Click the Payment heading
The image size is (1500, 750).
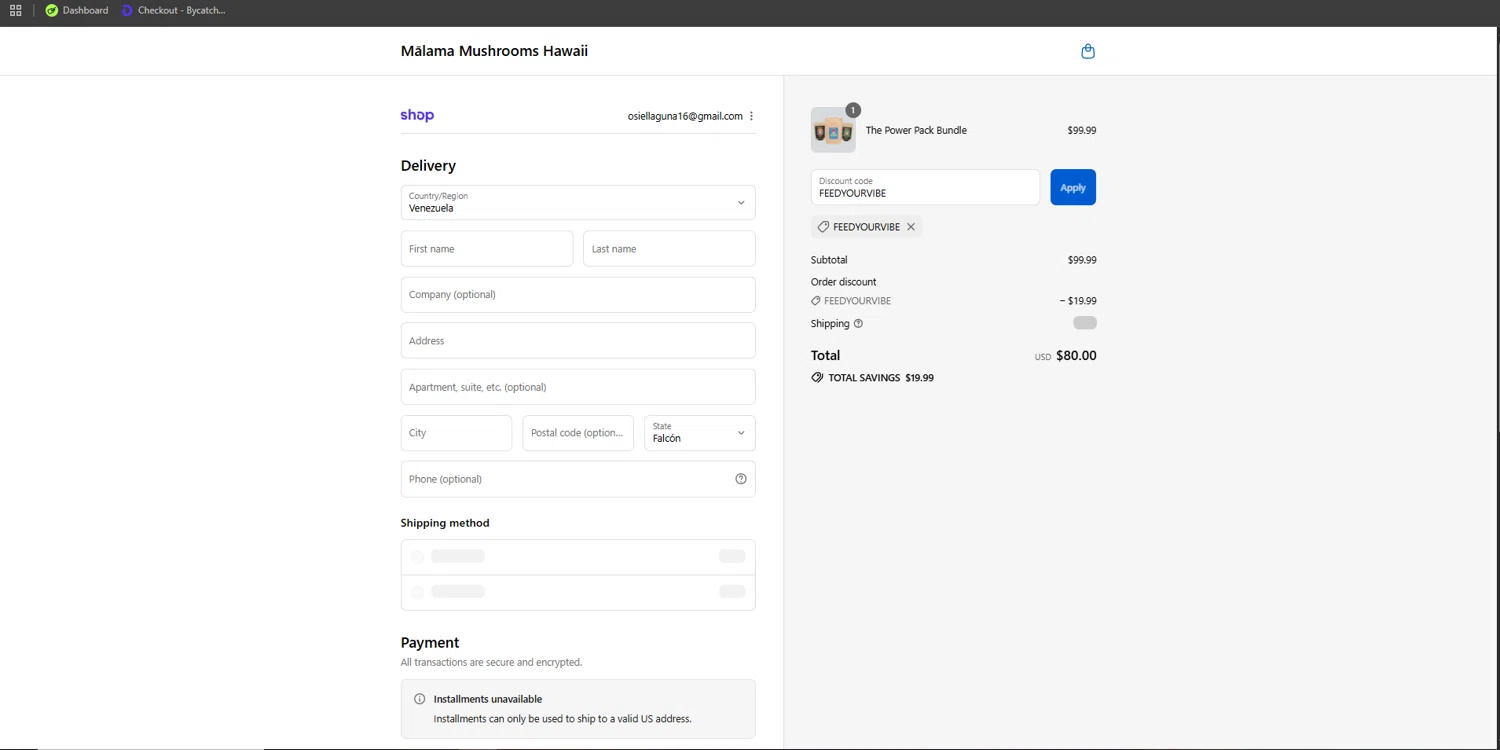tap(430, 643)
